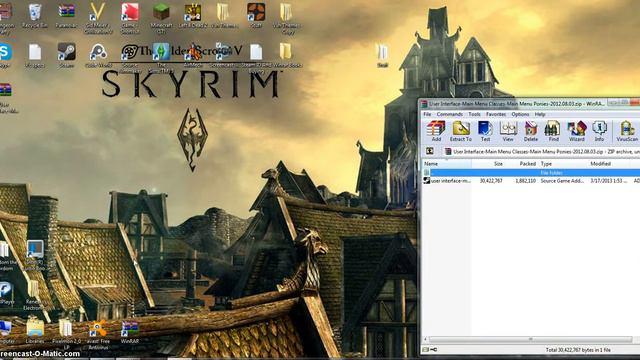Open the Options menu

[x=520, y=114]
